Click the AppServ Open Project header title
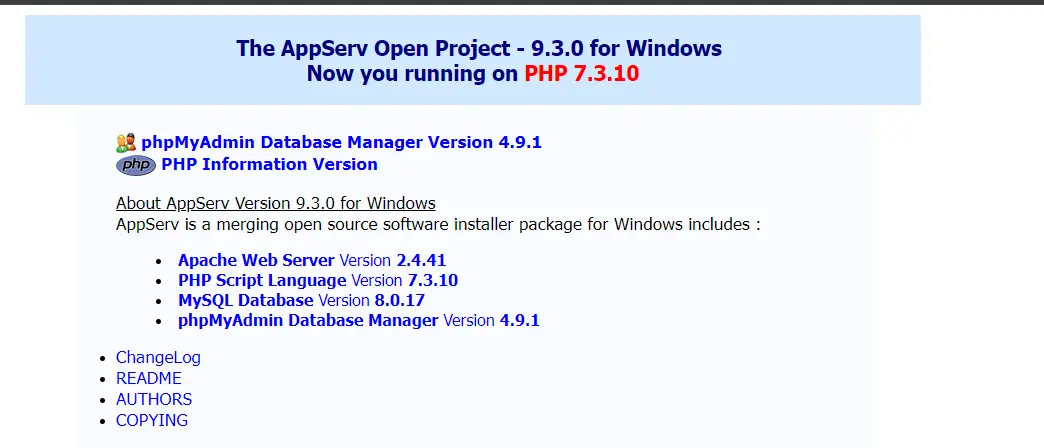 coord(479,48)
